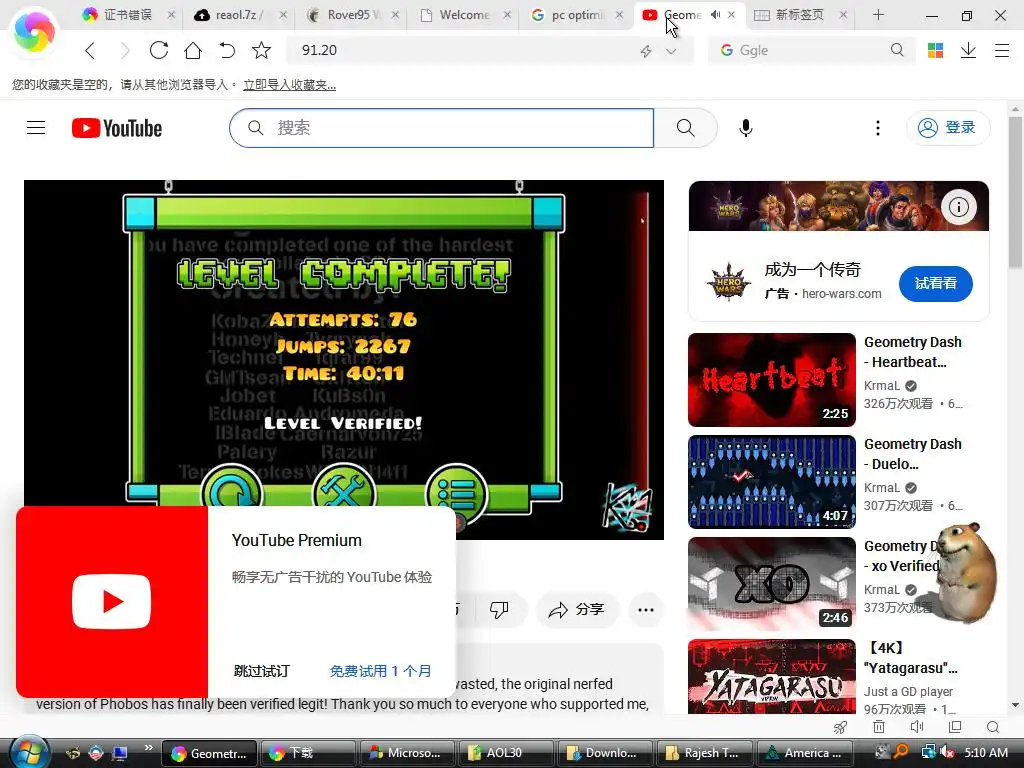This screenshot has width=1024, height=768.
Task: Click the YouTube logo
Action: pos(117,128)
